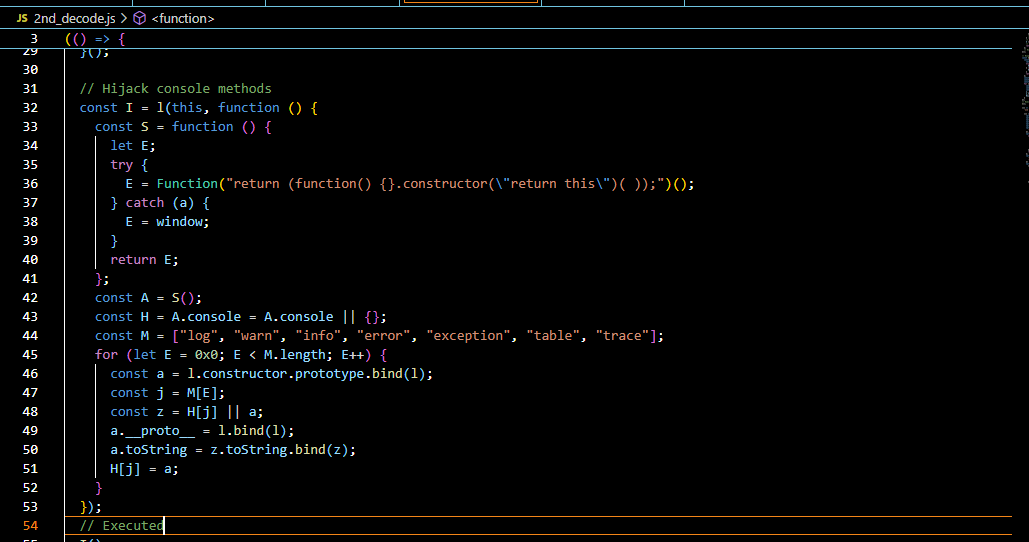Click the word window on line 38

182,222
